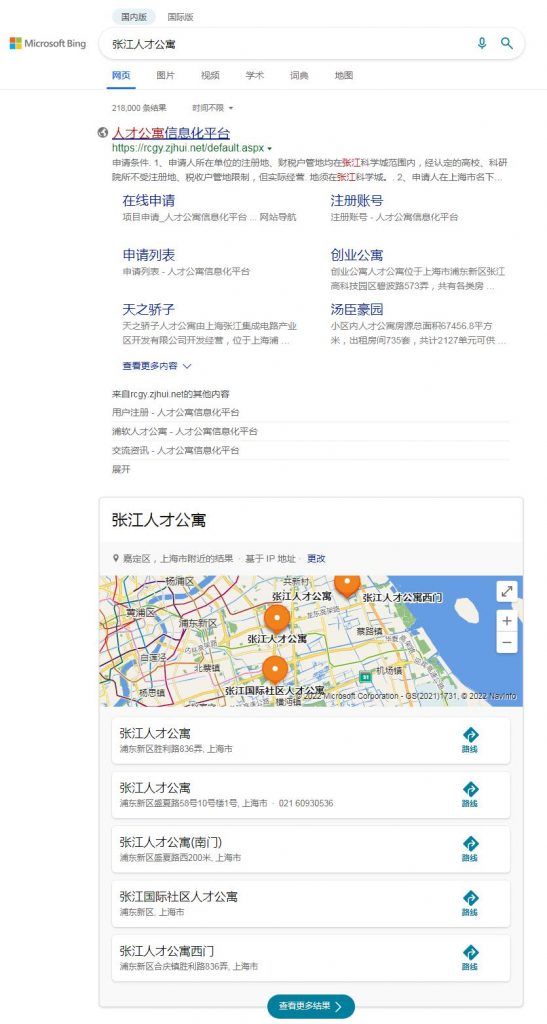Open dropdown arrow beside rcgy.zjhui.net URL

(270, 149)
